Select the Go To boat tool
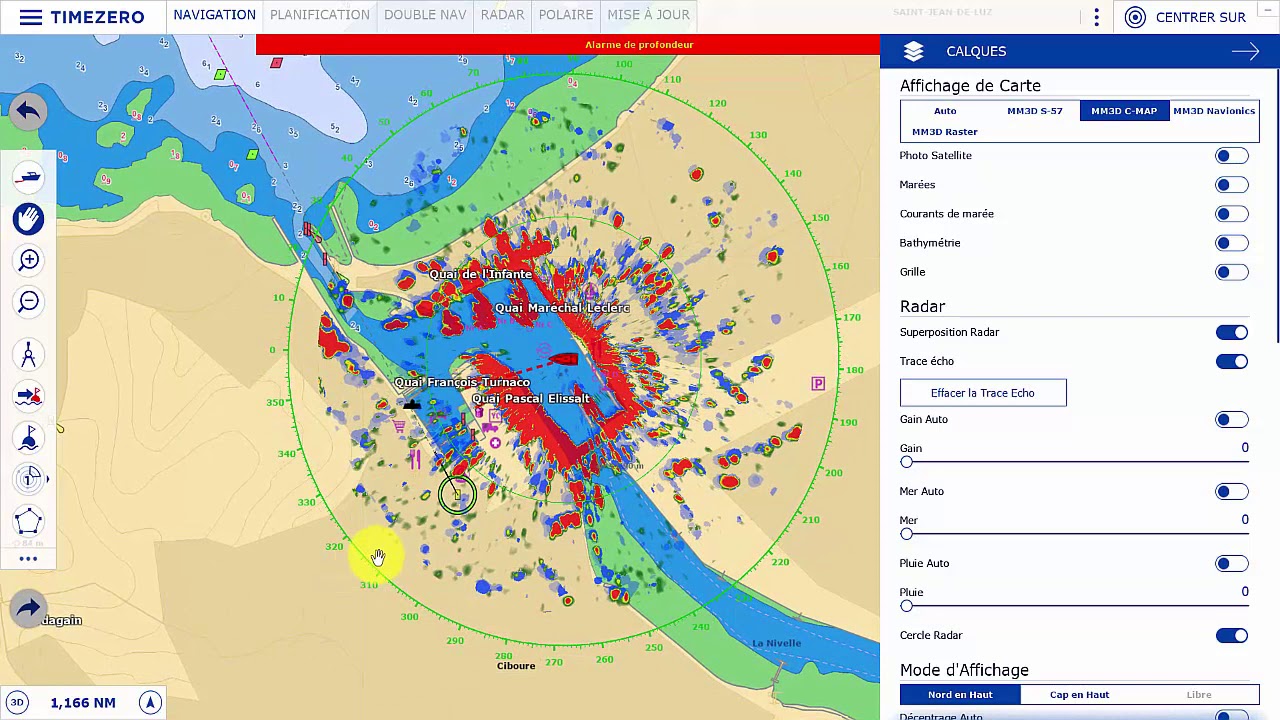 [x=28, y=396]
